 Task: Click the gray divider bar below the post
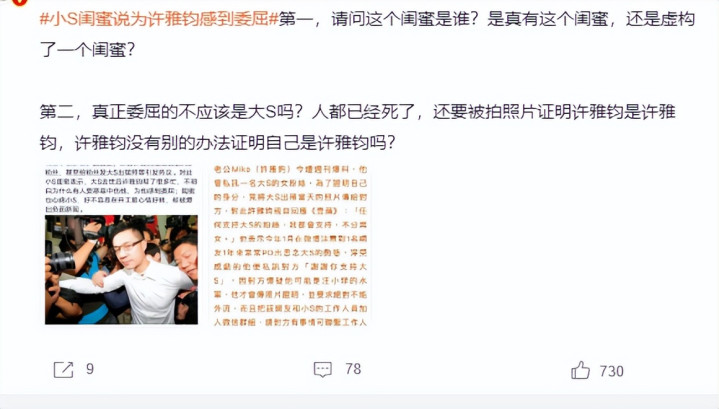click(360, 401)
